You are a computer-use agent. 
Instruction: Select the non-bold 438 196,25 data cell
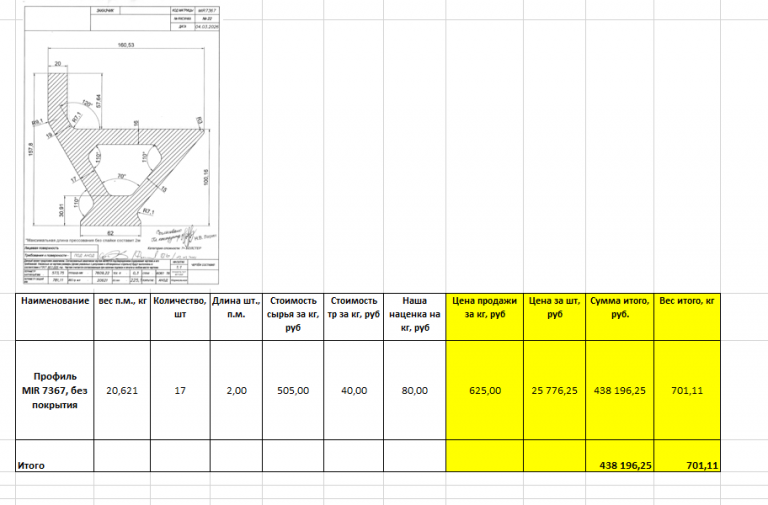[x=620, y=390]
